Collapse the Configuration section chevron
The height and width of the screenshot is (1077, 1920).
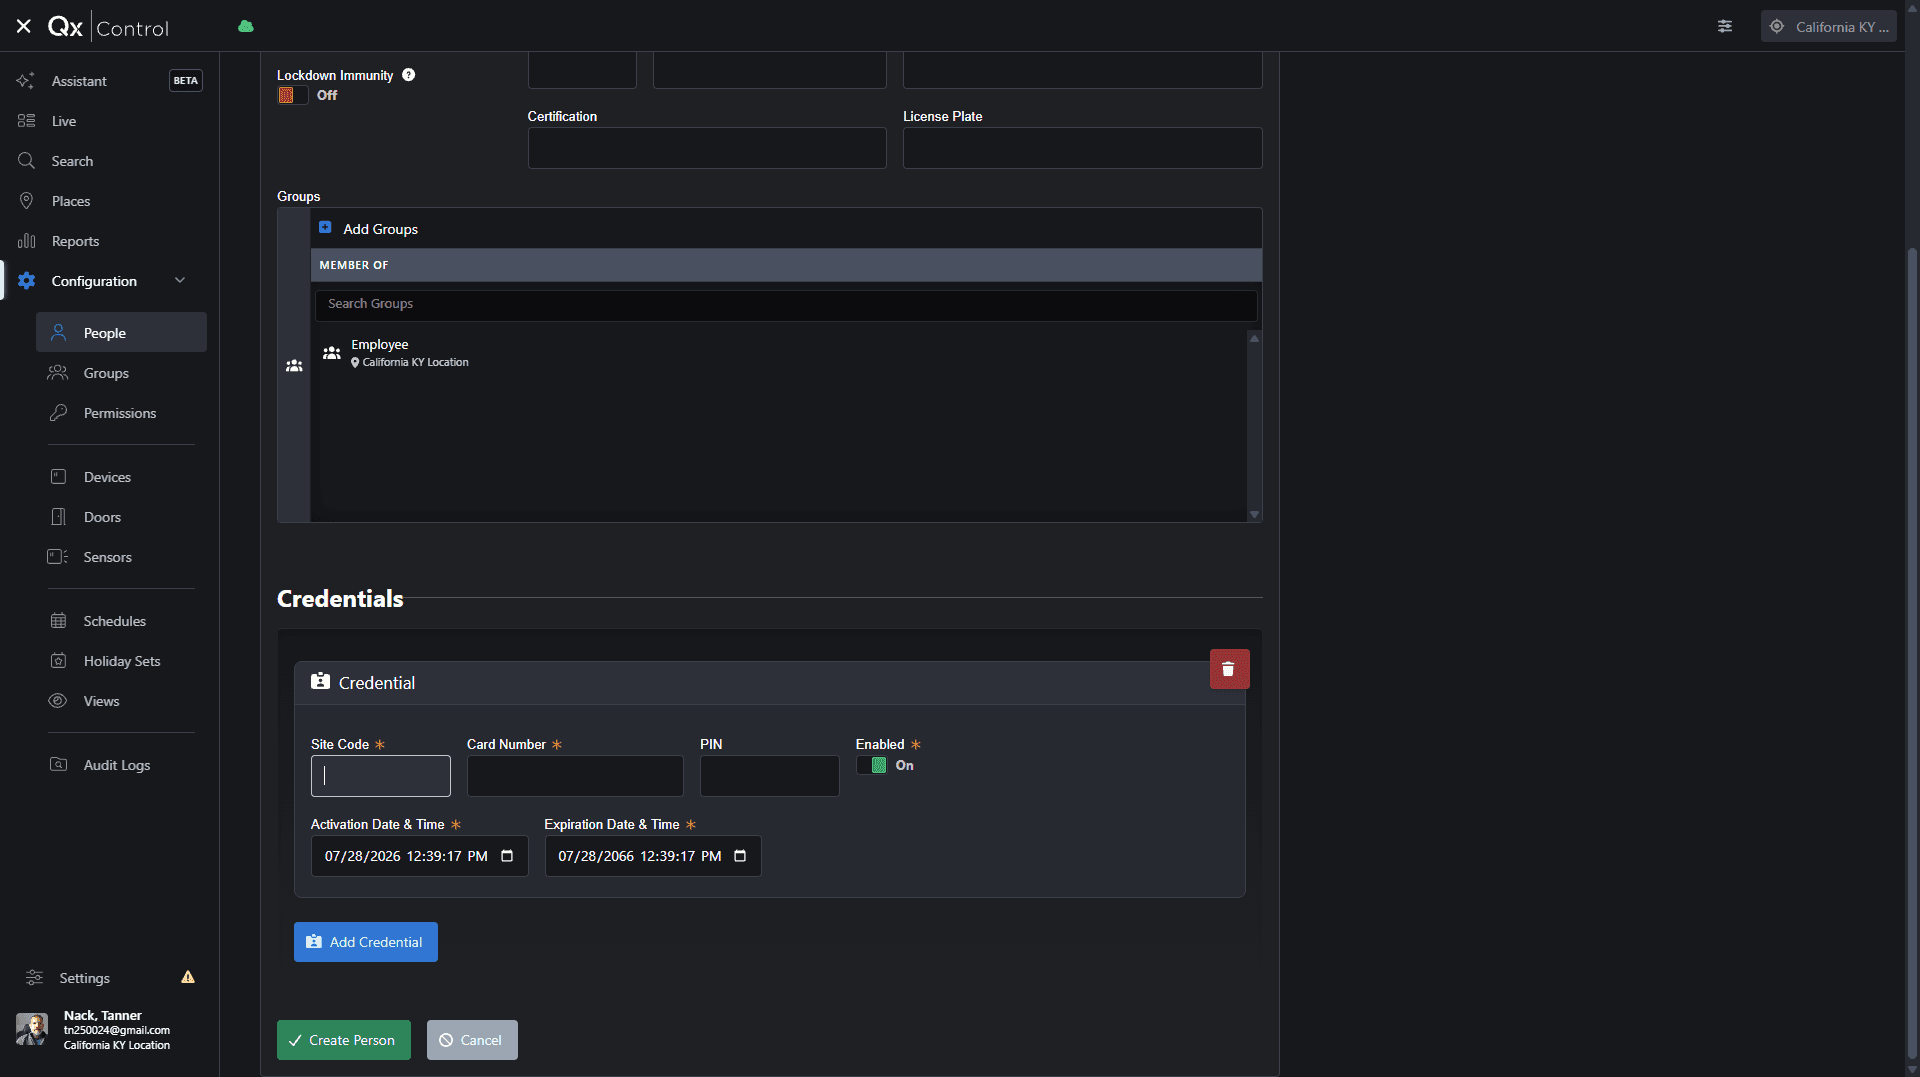[x=180, y=281]
